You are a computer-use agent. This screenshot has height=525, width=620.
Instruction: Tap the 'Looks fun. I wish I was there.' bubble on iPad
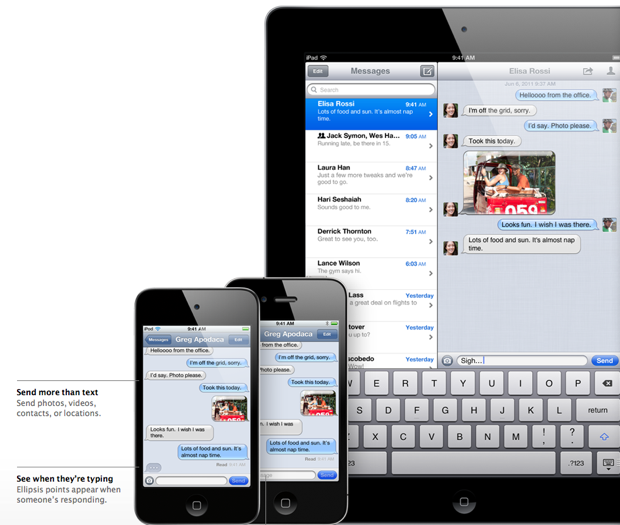coord(546,225)
